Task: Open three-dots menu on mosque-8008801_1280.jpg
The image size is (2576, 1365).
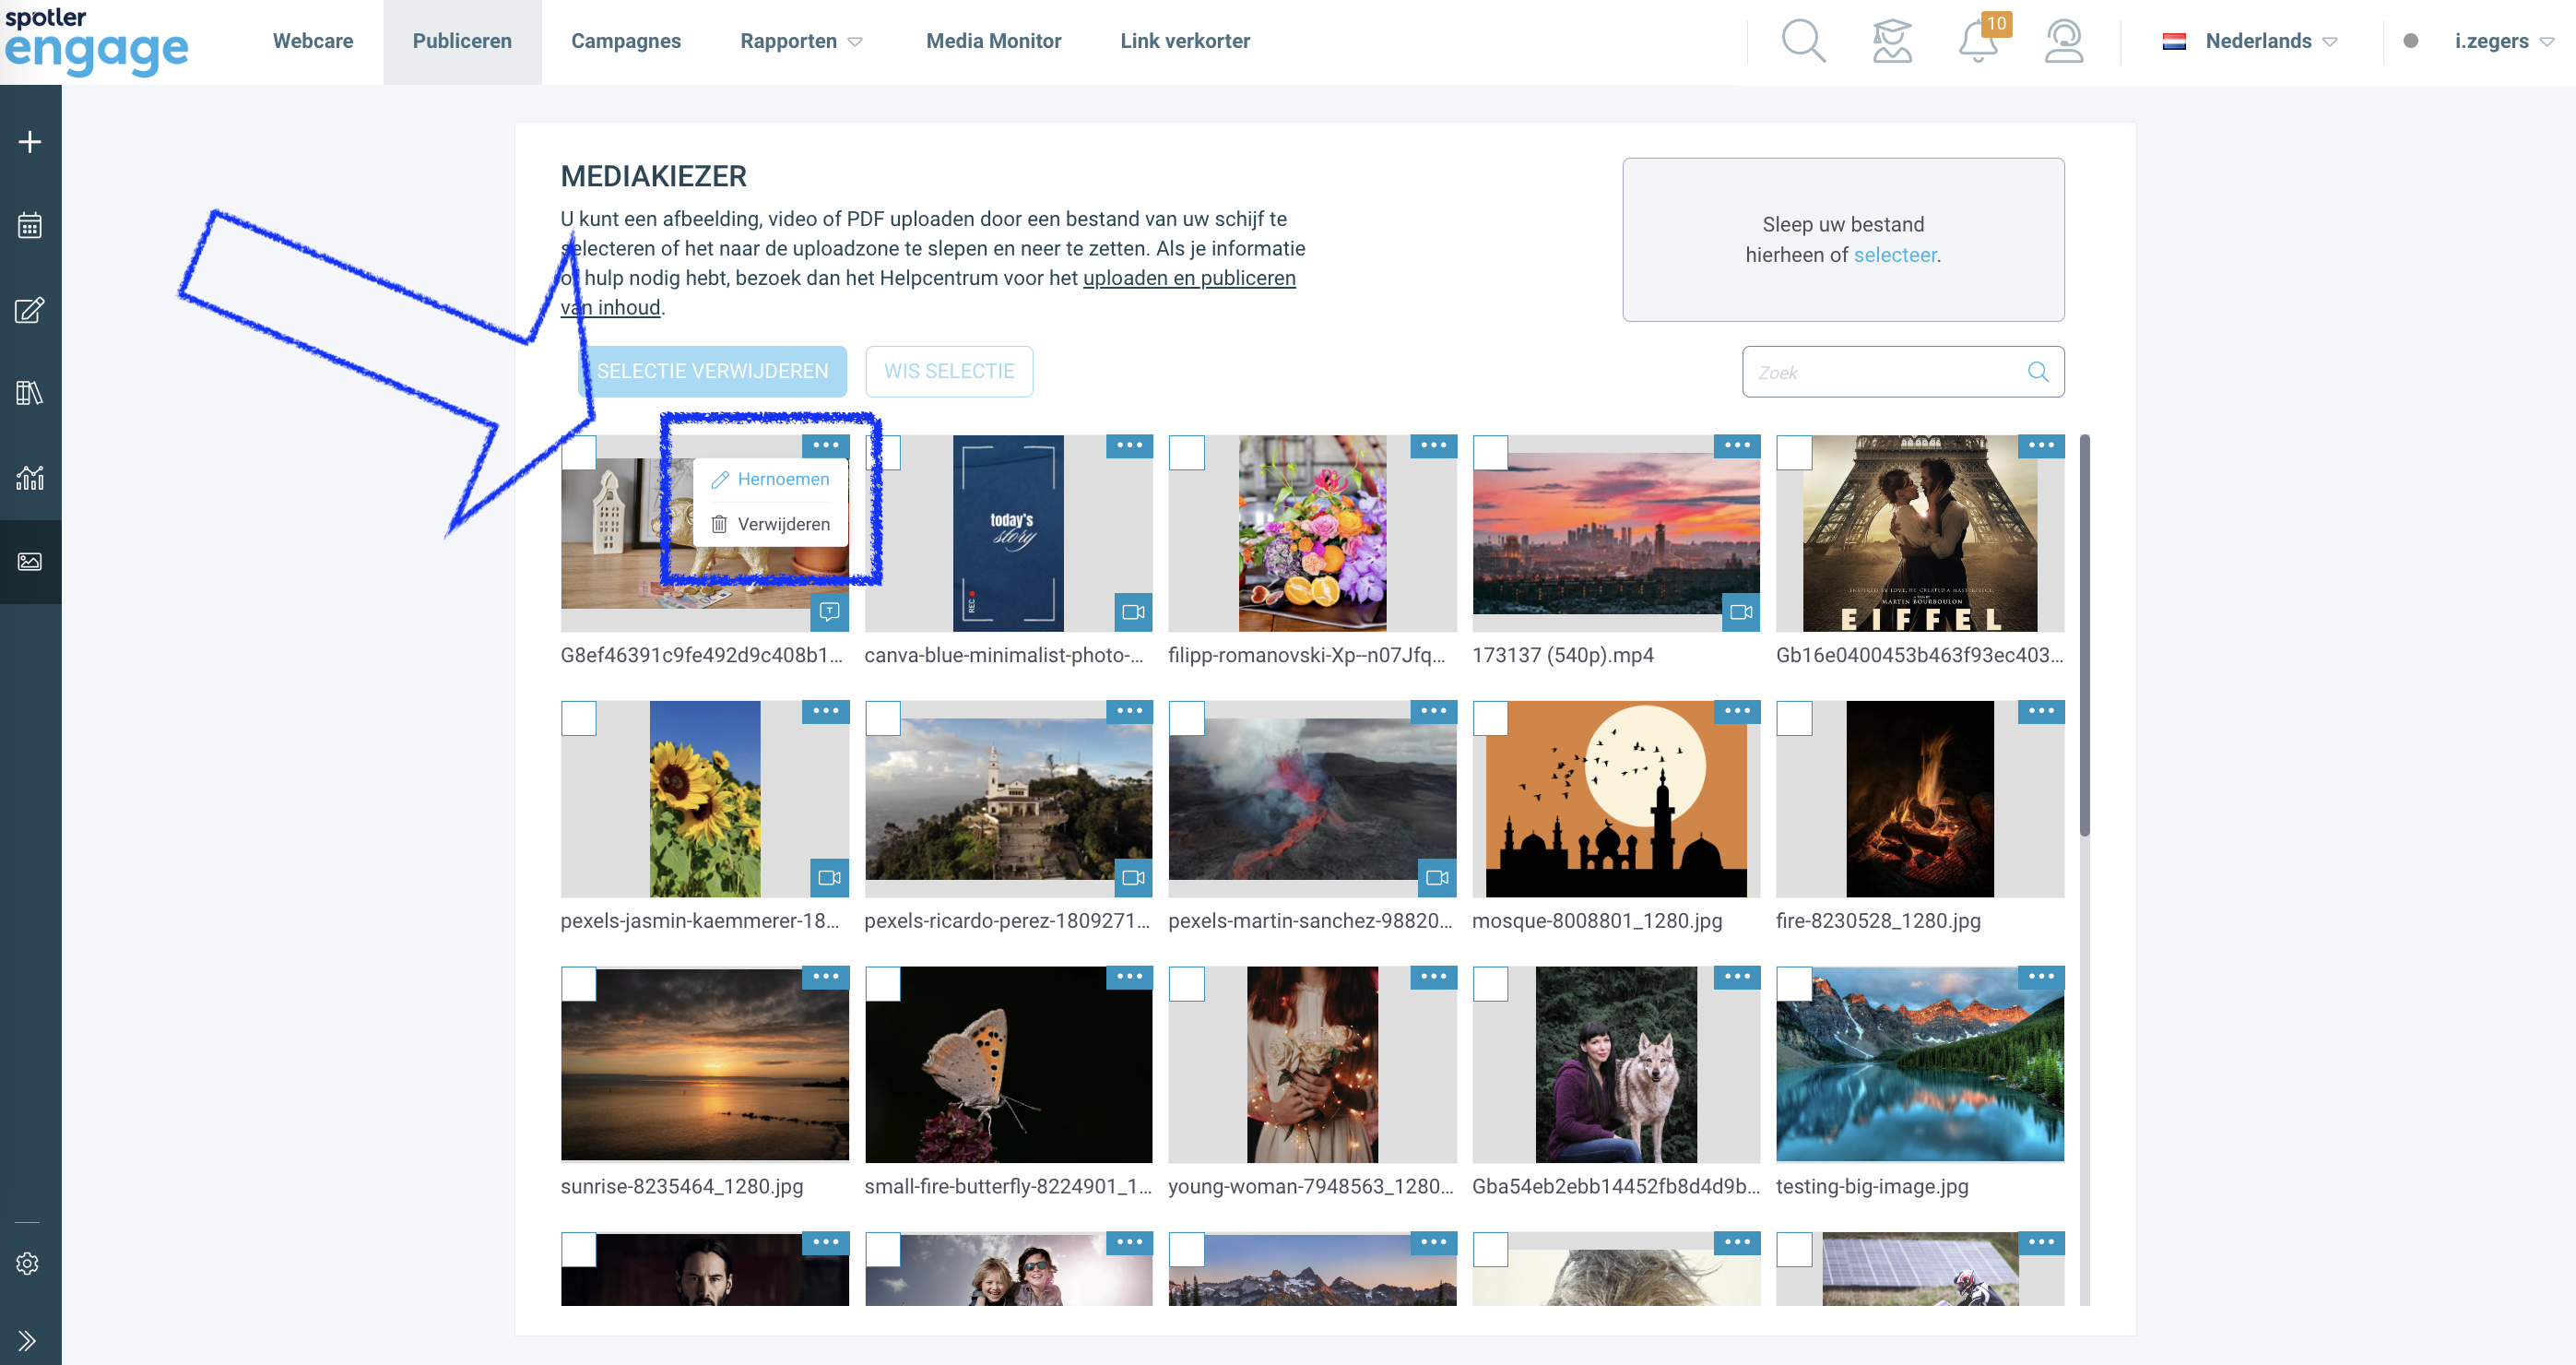Action: tap(1737, 711)
